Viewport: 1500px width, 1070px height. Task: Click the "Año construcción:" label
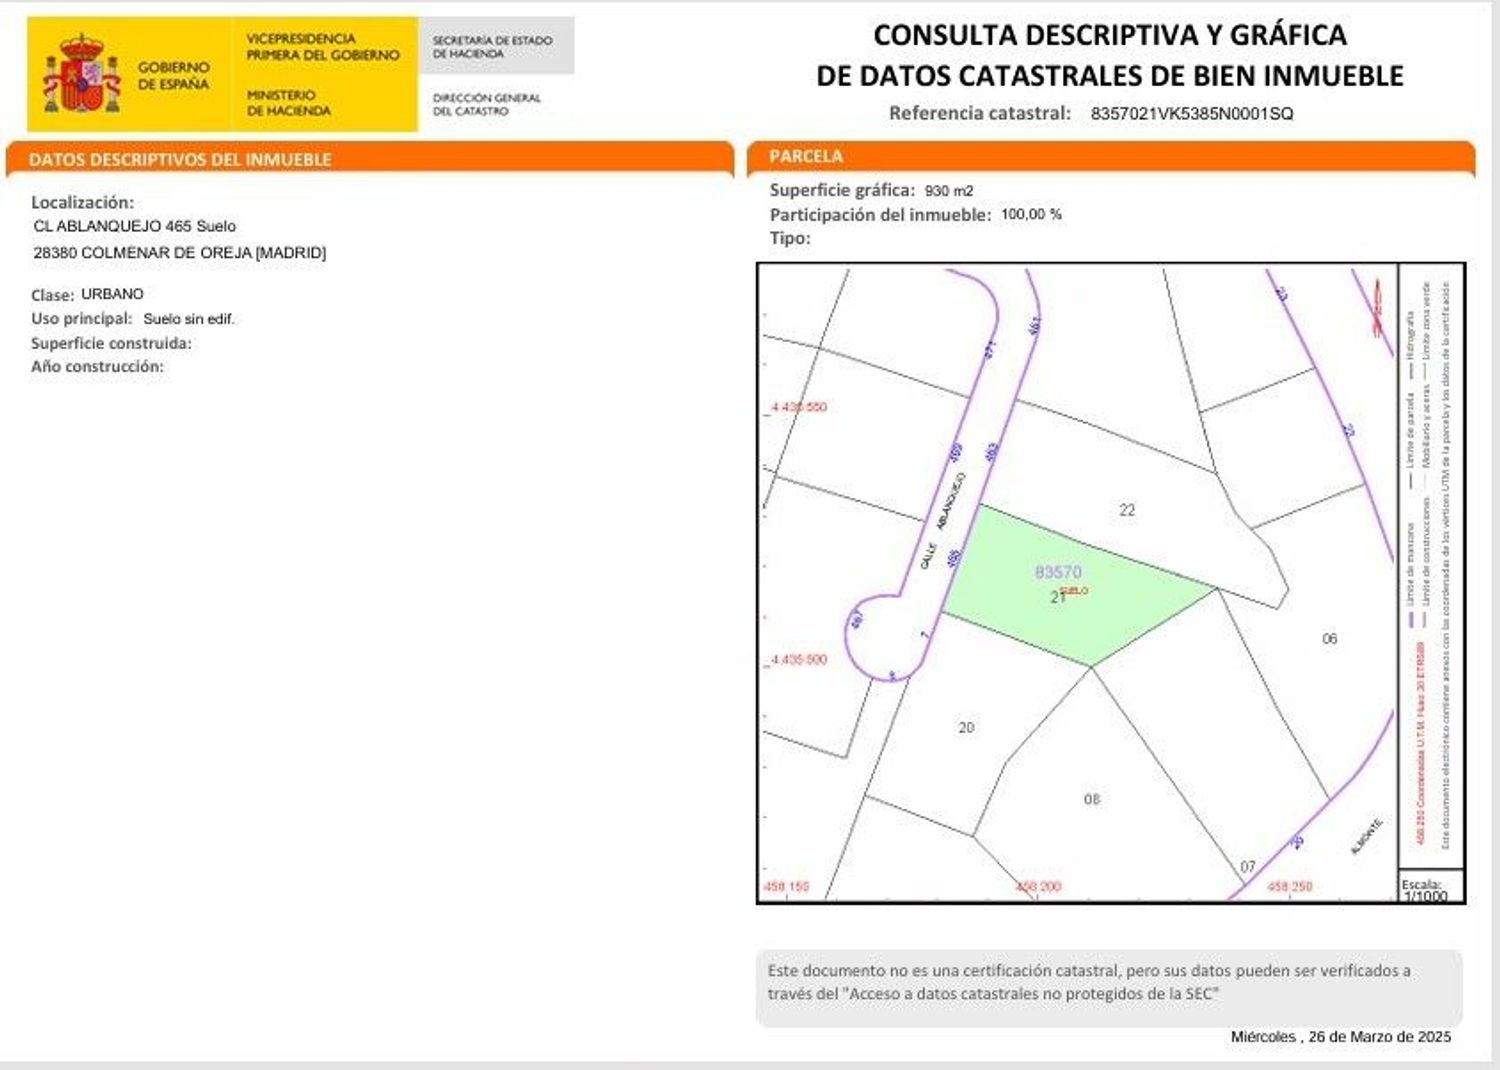coord(97,367)
